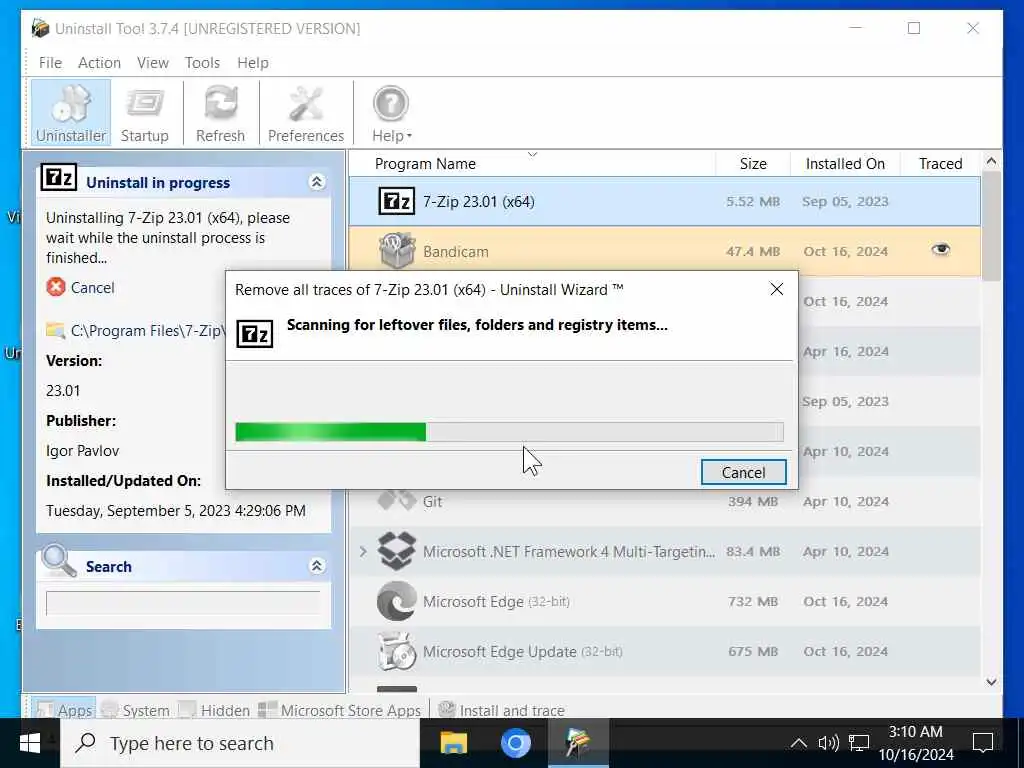Open File Explorer from the taskbar
This screenshot has width=1024, height=768.
click(453, 743)
